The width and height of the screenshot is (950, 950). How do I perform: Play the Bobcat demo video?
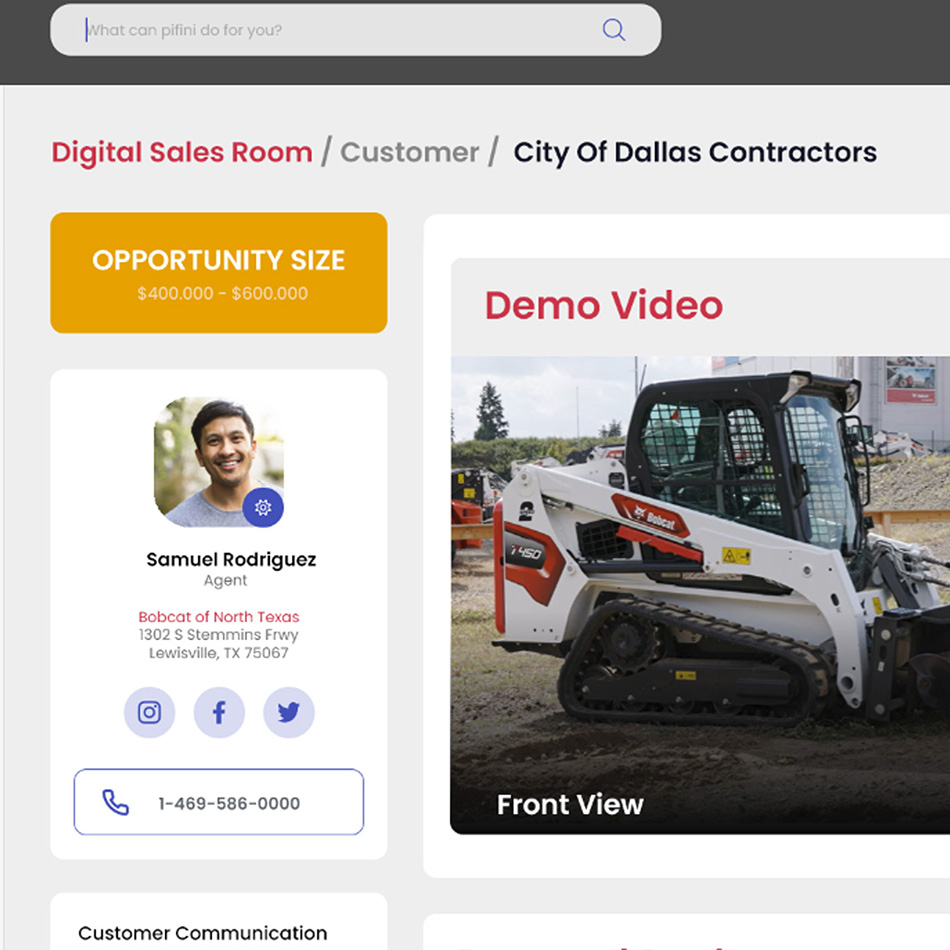(x=700, y=590)
